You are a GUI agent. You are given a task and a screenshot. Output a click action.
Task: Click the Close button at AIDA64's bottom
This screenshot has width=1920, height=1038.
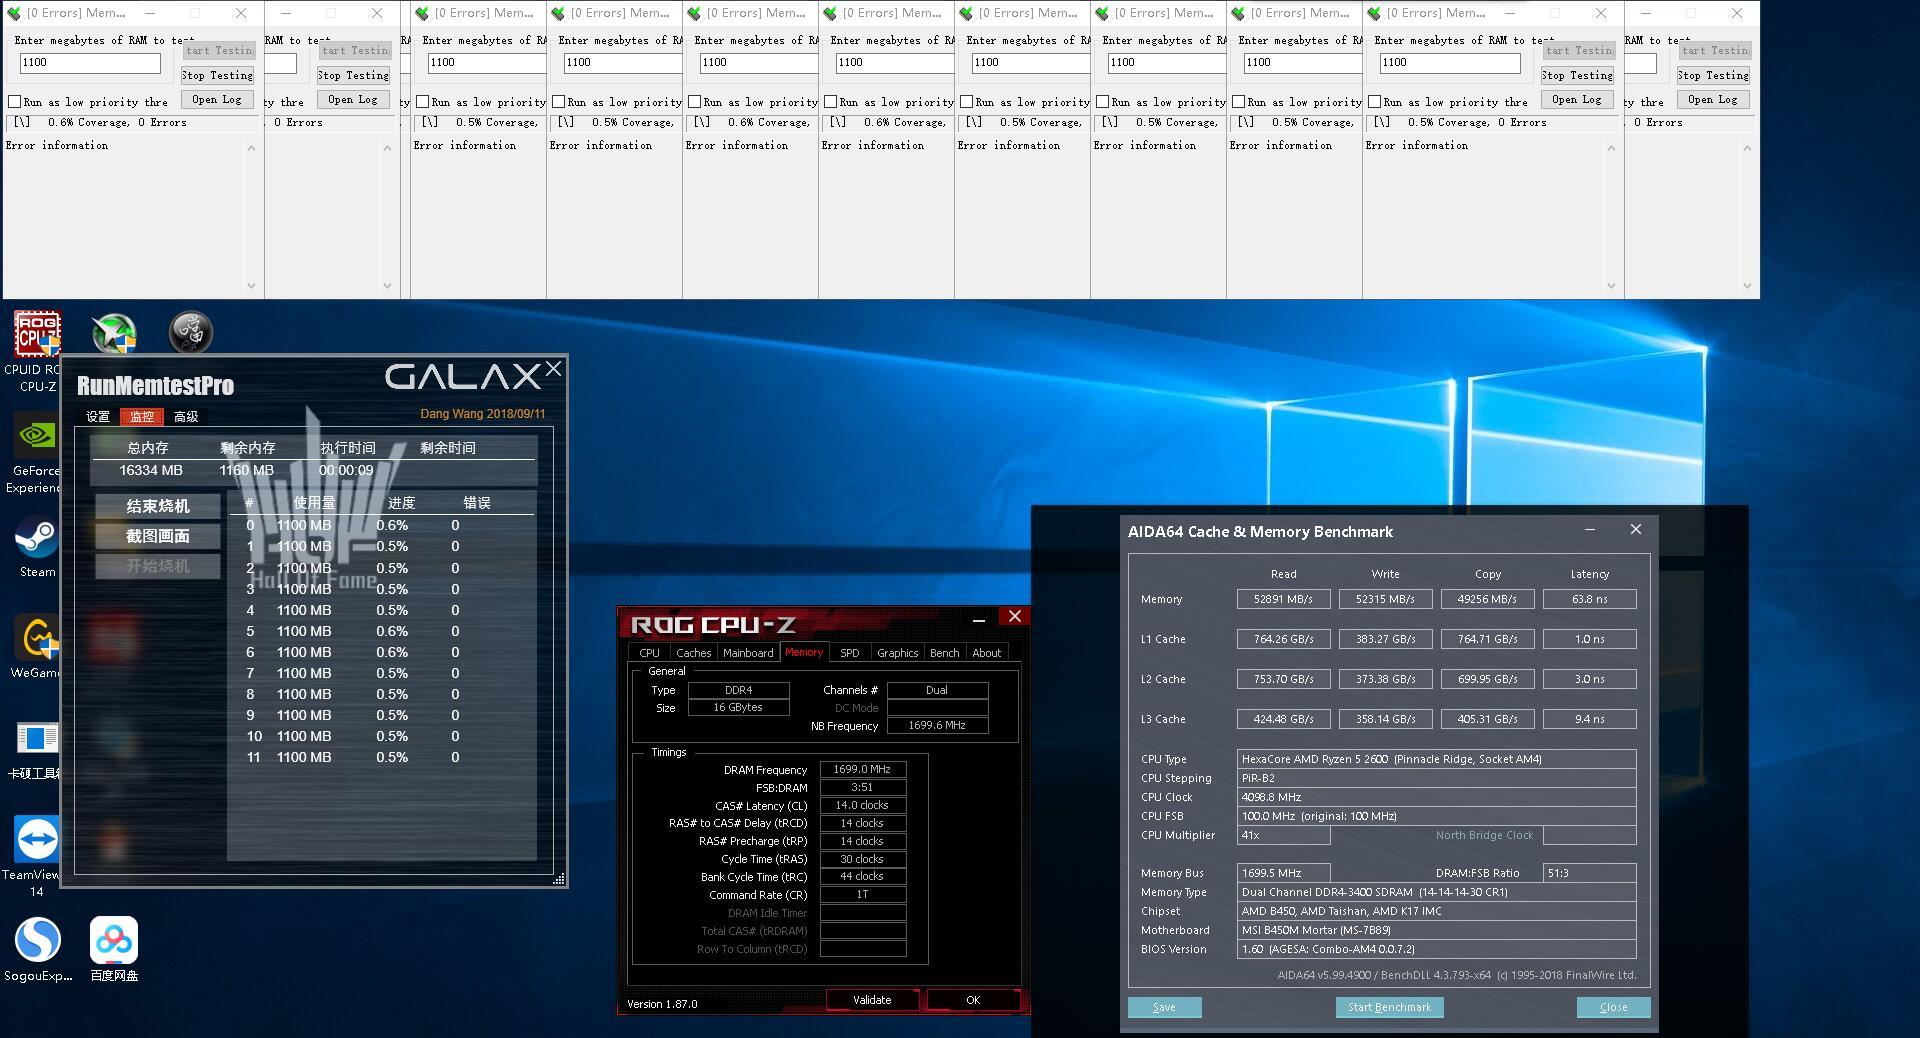1613,1007
